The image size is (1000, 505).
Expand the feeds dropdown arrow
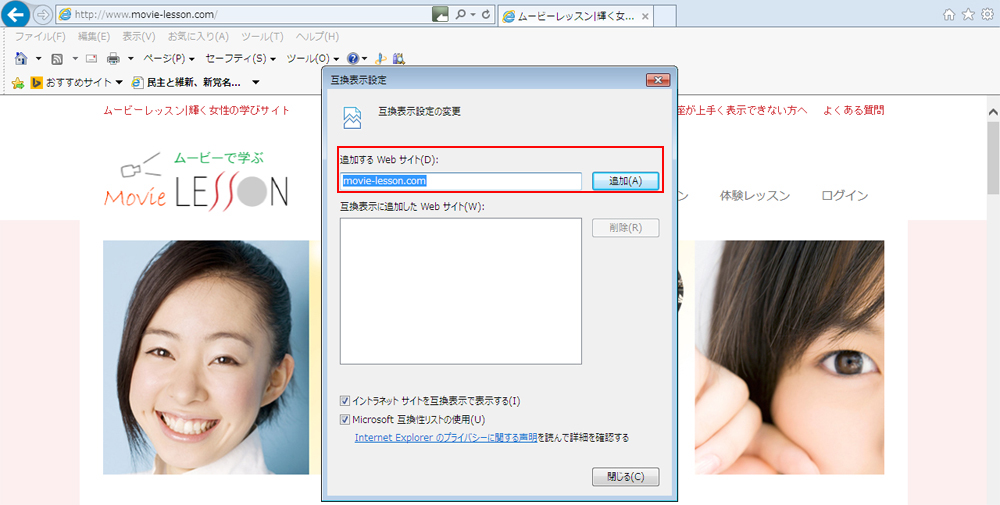tap(75, 59)
